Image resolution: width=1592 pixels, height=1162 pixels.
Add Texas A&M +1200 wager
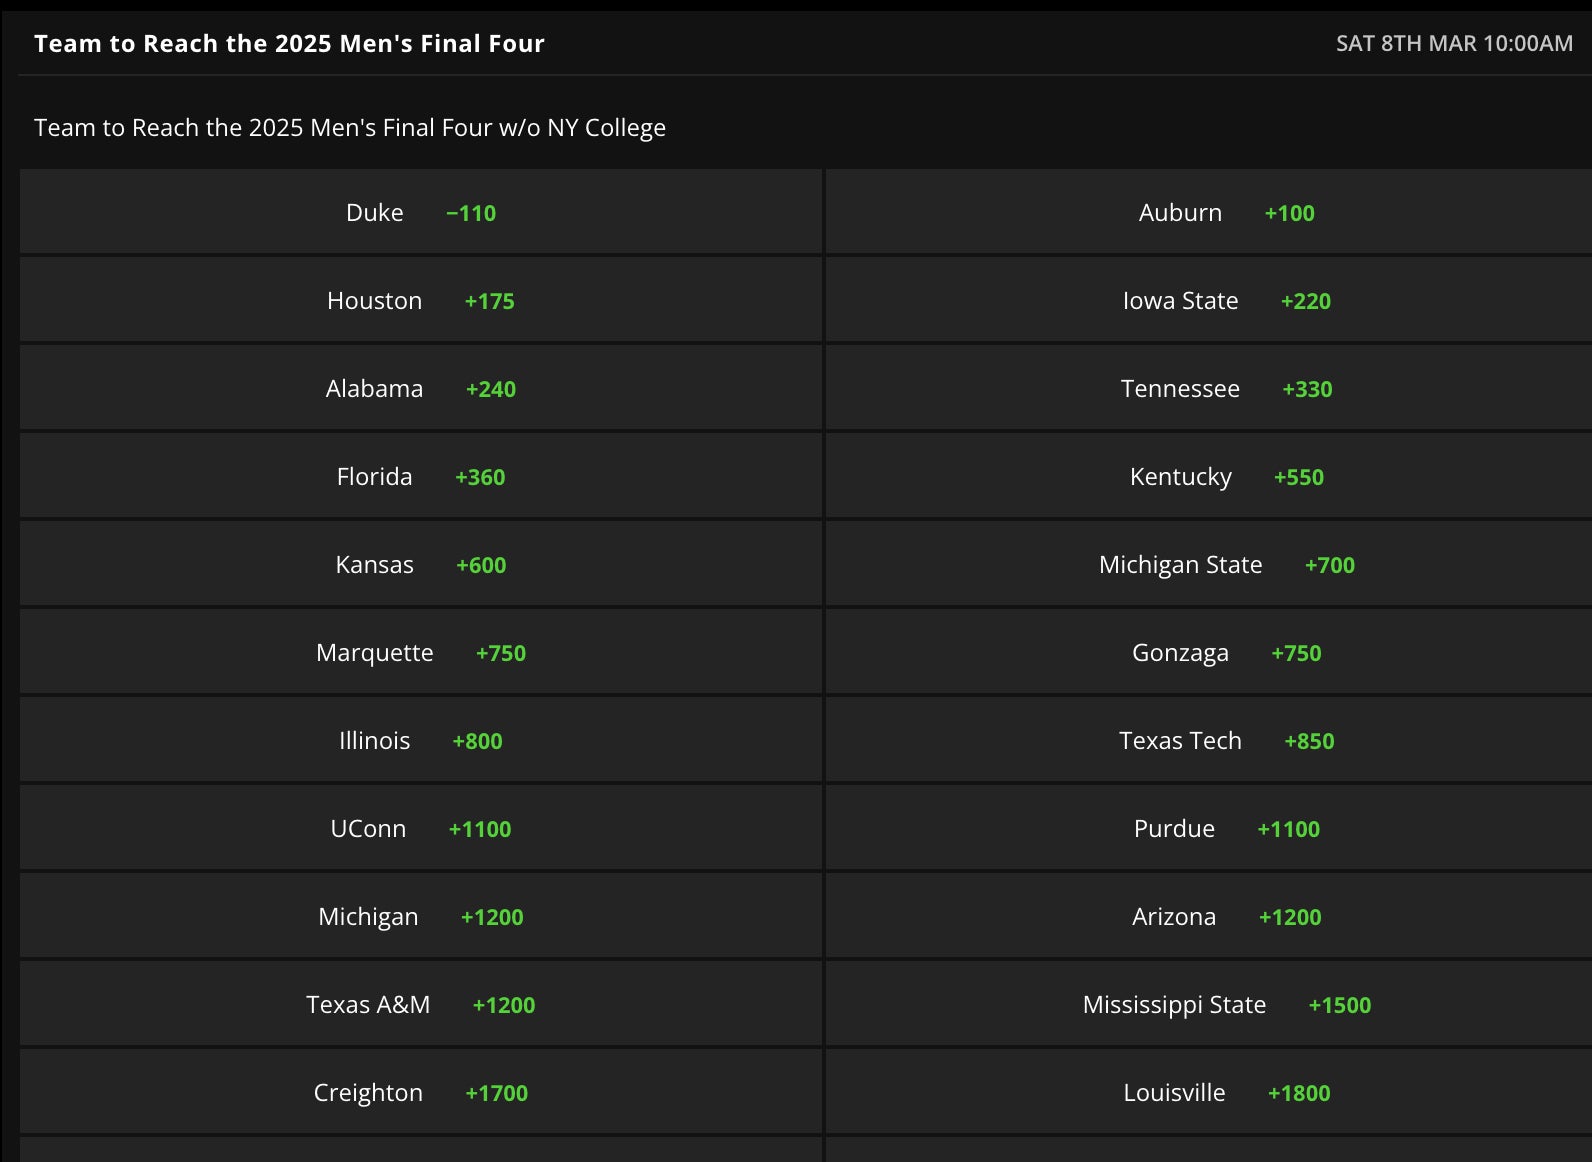tap(421, 1005)
